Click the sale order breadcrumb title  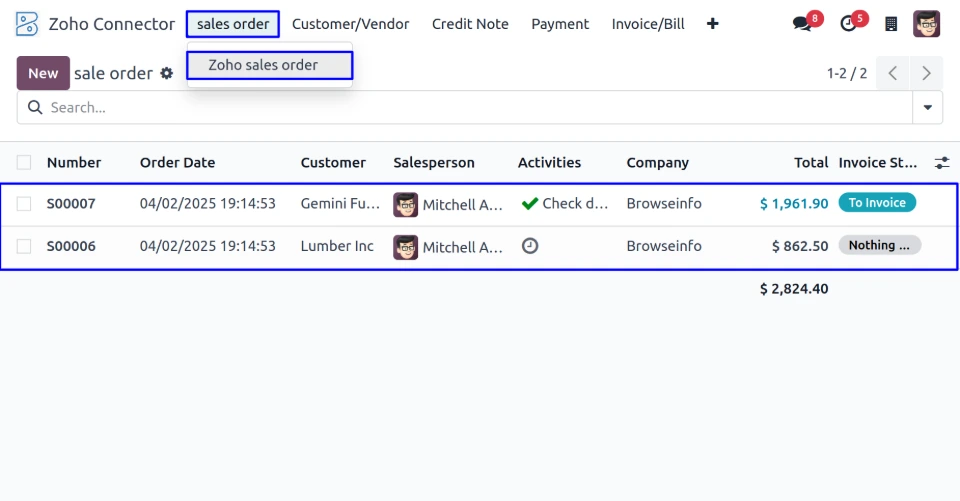coord(113,73)
